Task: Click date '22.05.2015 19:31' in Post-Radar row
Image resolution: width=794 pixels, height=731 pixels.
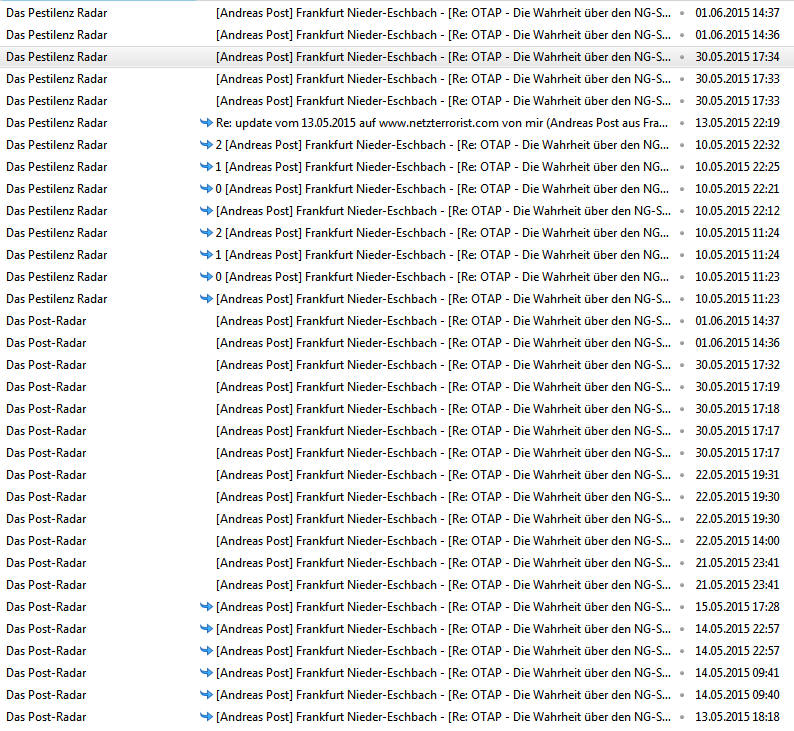Action: click(737, 475)
